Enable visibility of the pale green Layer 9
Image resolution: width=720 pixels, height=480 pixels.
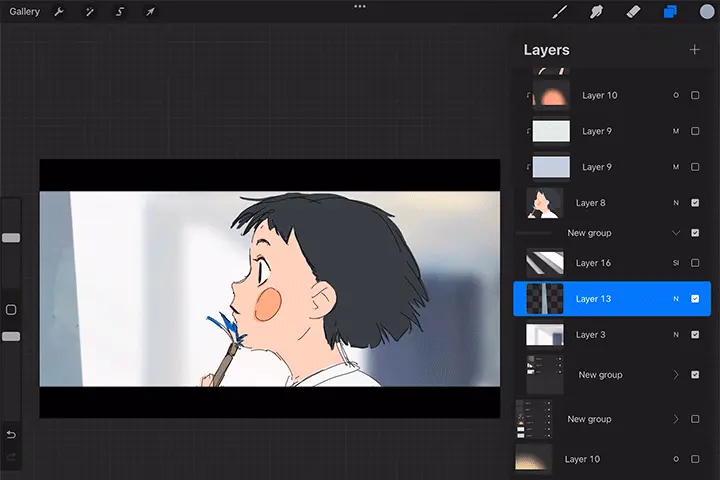point(695,131)
